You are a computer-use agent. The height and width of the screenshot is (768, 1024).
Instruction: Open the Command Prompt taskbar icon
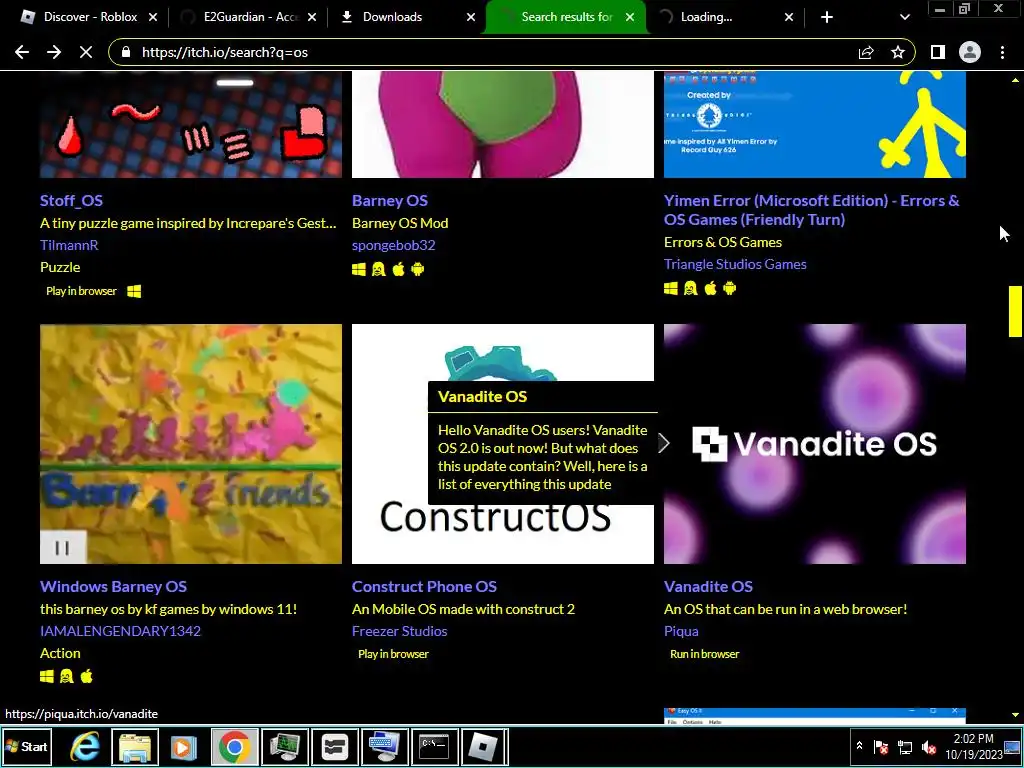[434, 746]
